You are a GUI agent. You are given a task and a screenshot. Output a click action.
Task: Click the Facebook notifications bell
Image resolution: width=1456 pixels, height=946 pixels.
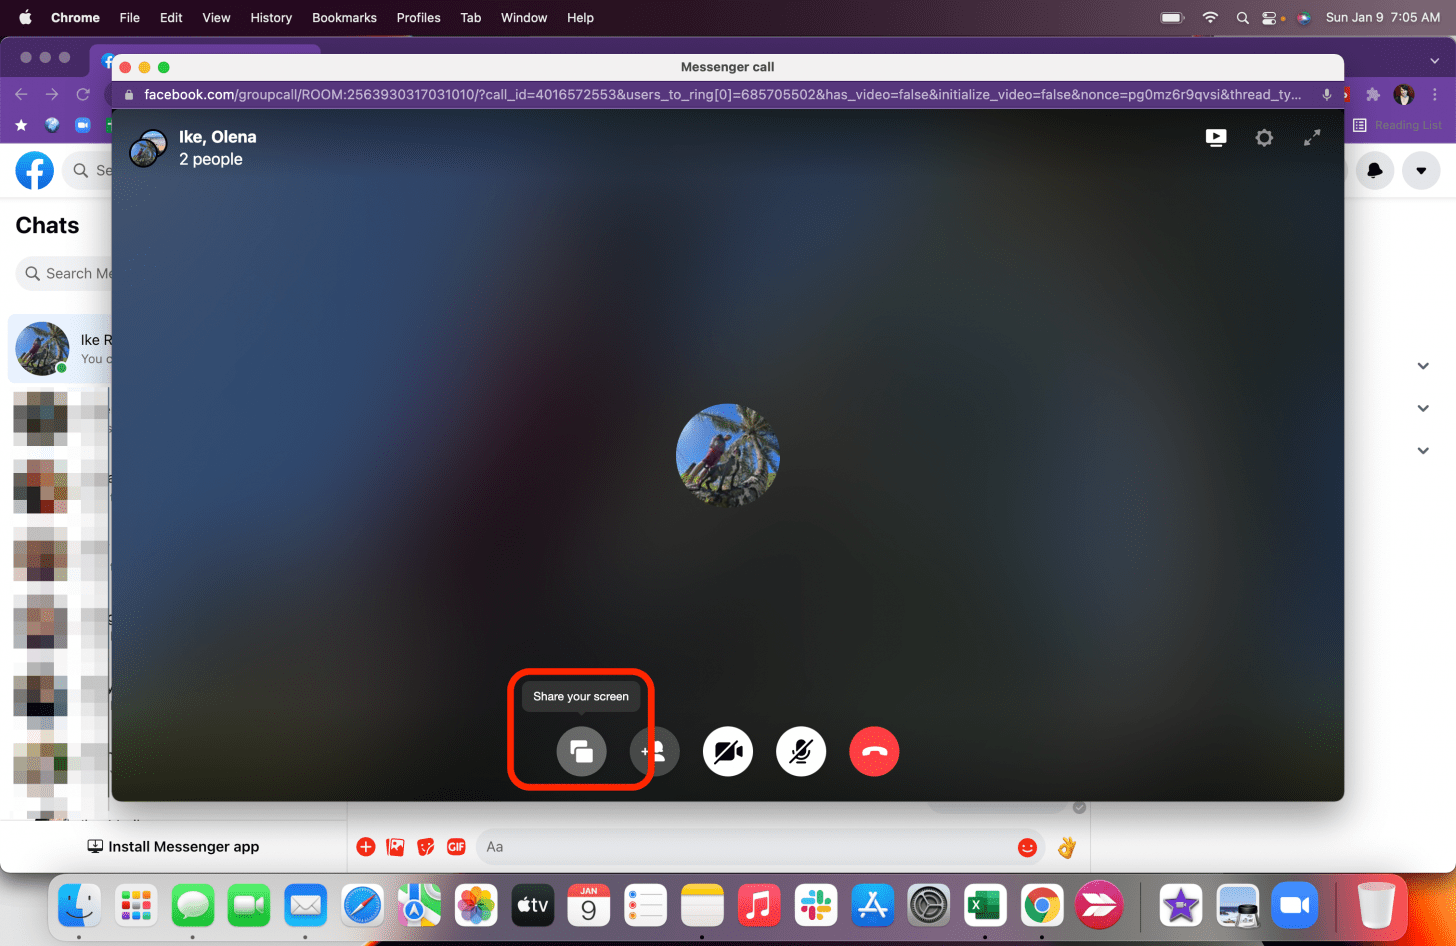pos(1375,171)
